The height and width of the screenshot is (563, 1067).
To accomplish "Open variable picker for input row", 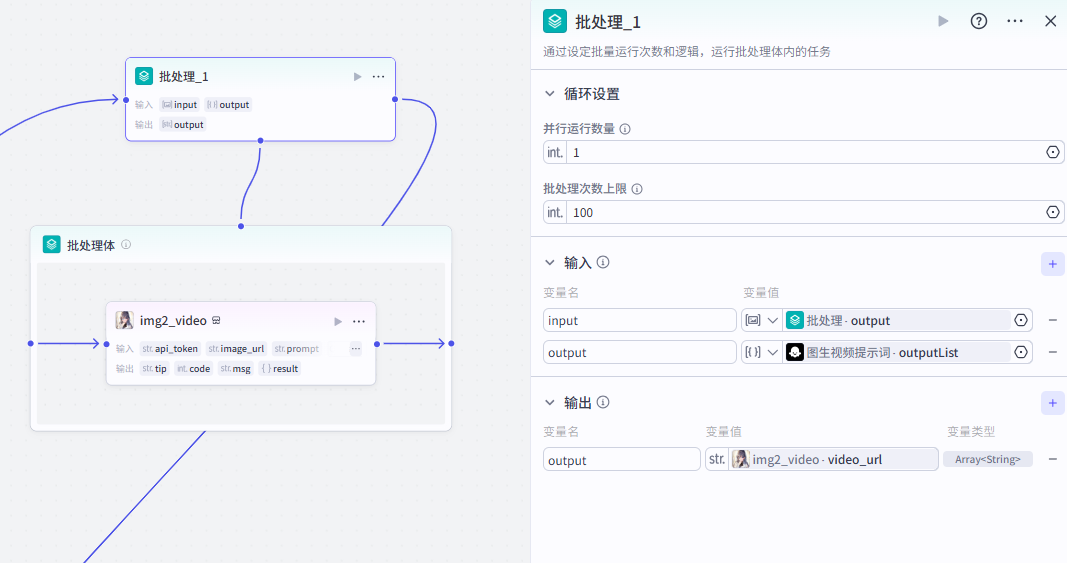I will point(1021,320).
